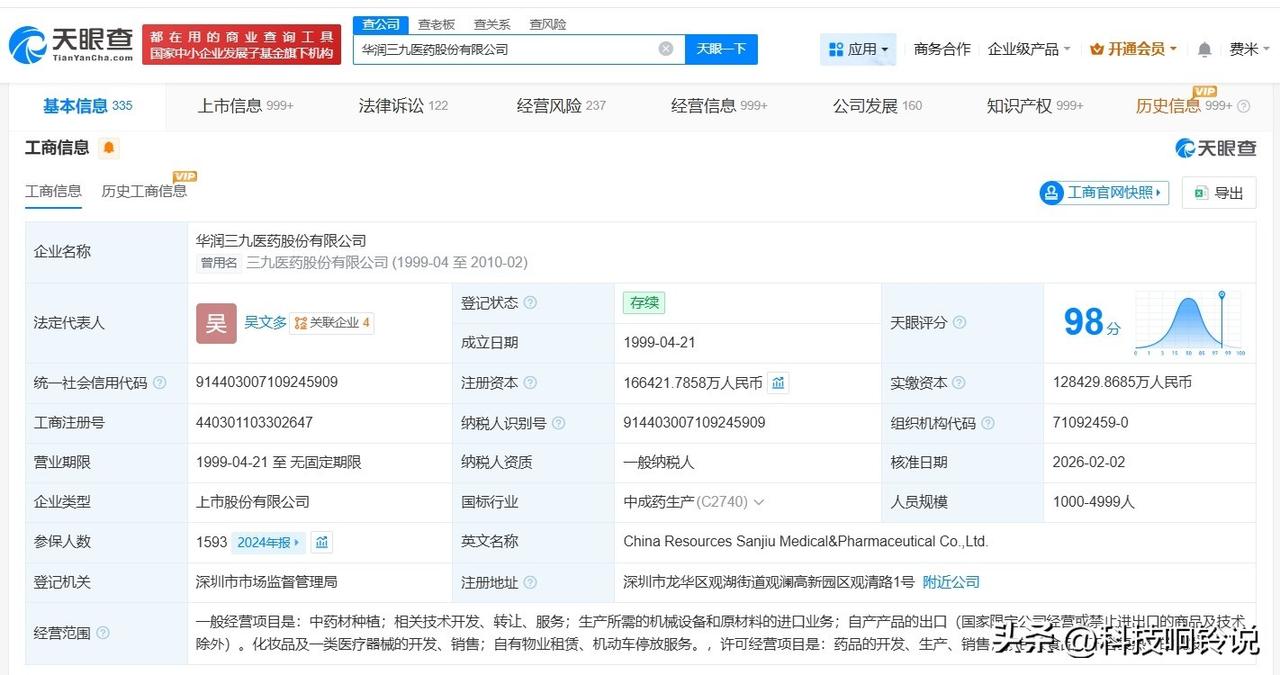Screen dimensions: 1280x675
Task: Select the 公司发展 160 tab
Action: coord(877,105)
